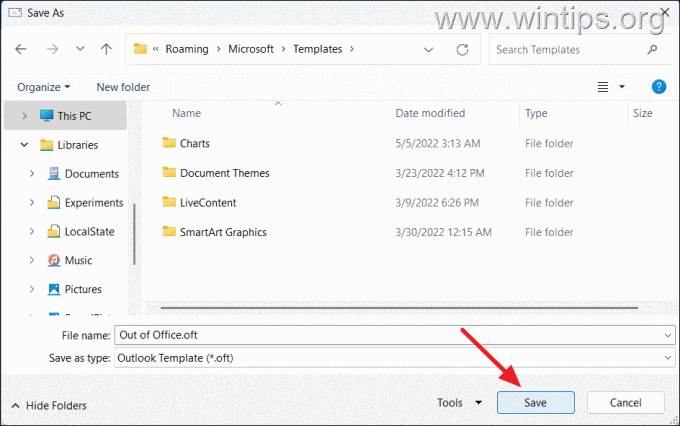Open the address bar history dropdown
Screen dimensions: 680x426
point(428,49)
